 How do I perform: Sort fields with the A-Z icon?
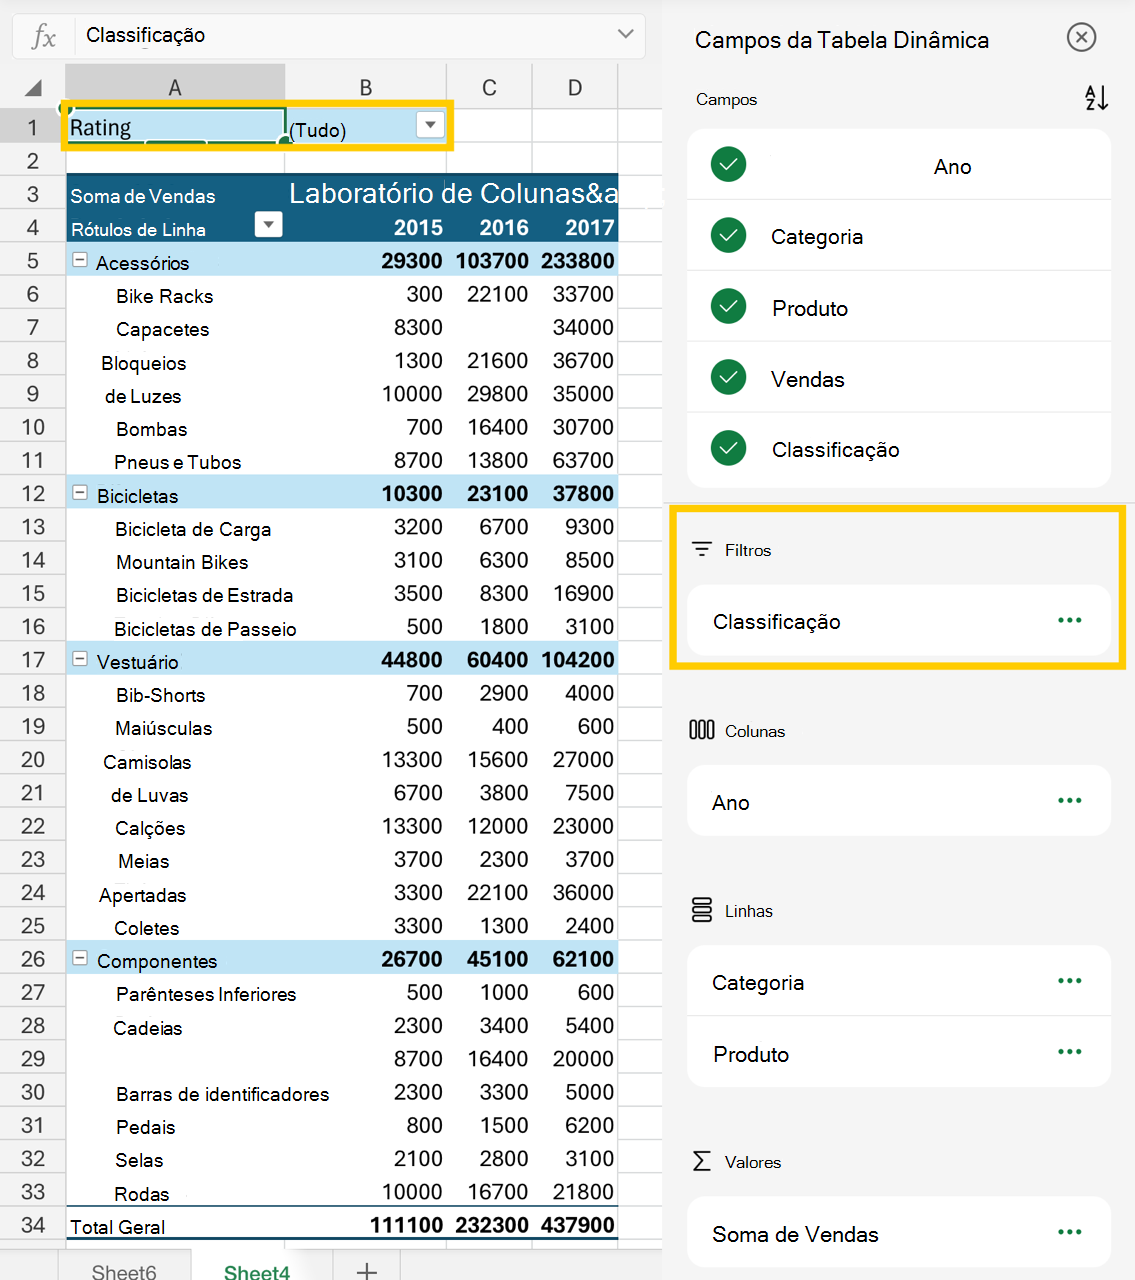[1096, 98]
